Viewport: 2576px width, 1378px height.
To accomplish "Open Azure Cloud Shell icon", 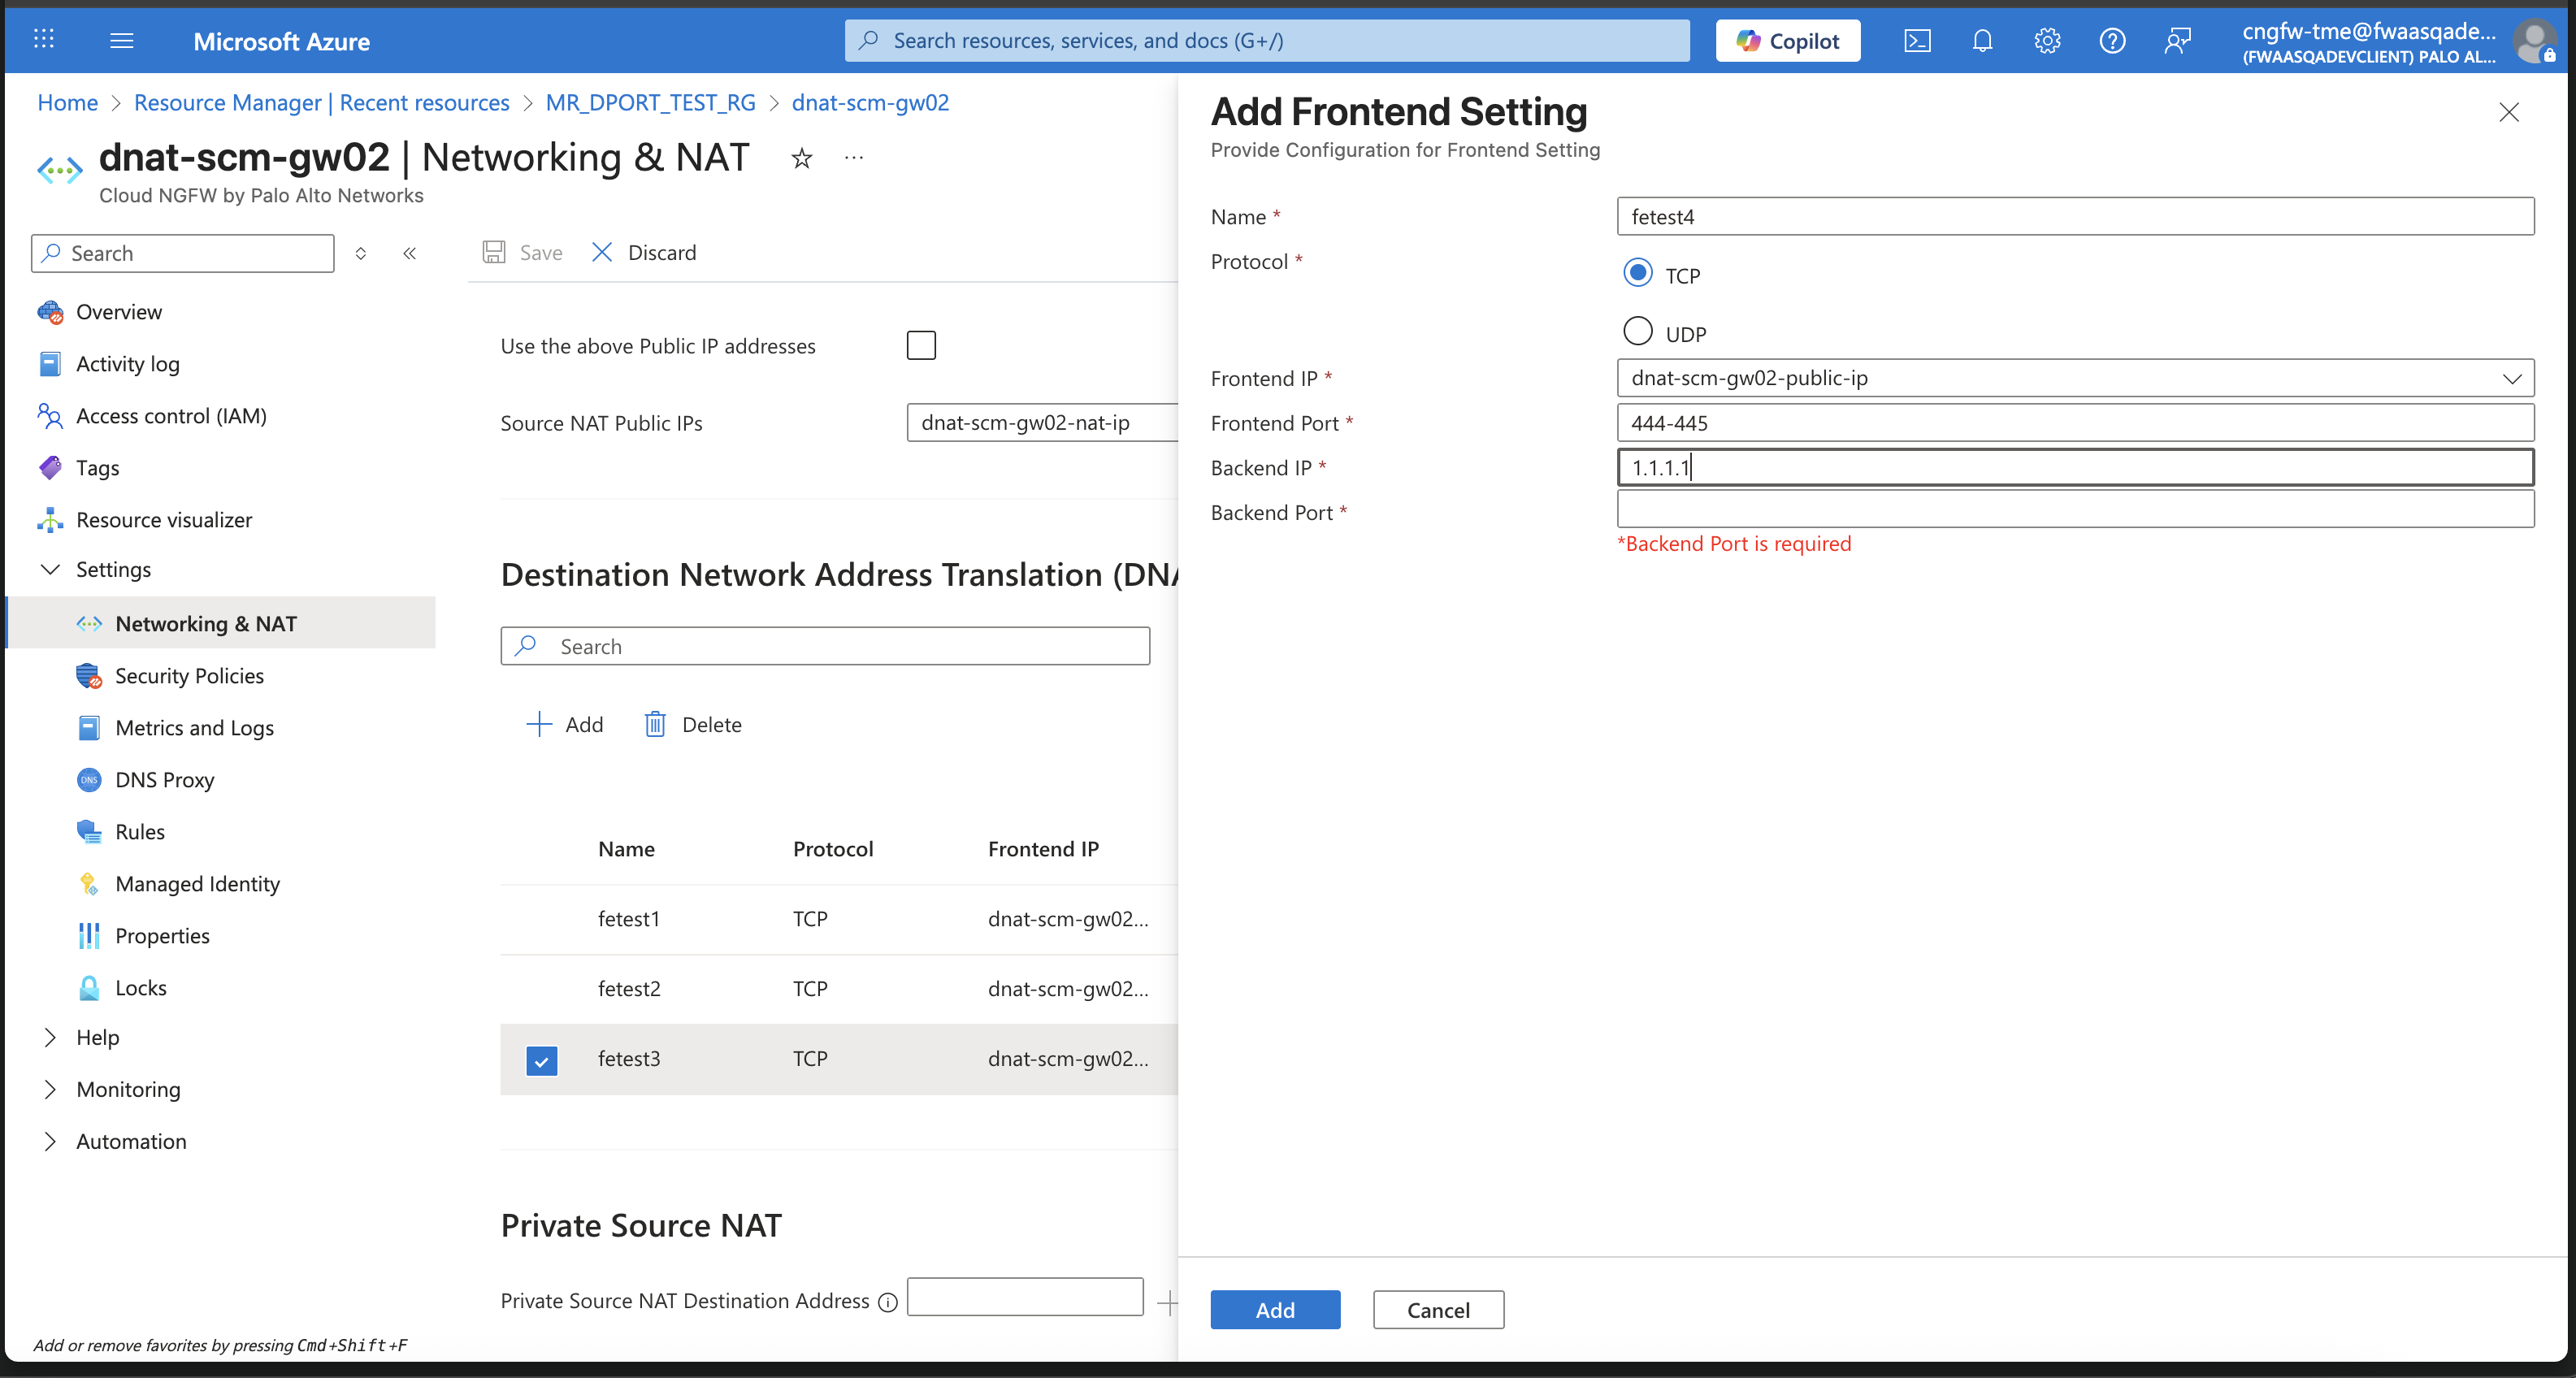I will click(1916, 41).
